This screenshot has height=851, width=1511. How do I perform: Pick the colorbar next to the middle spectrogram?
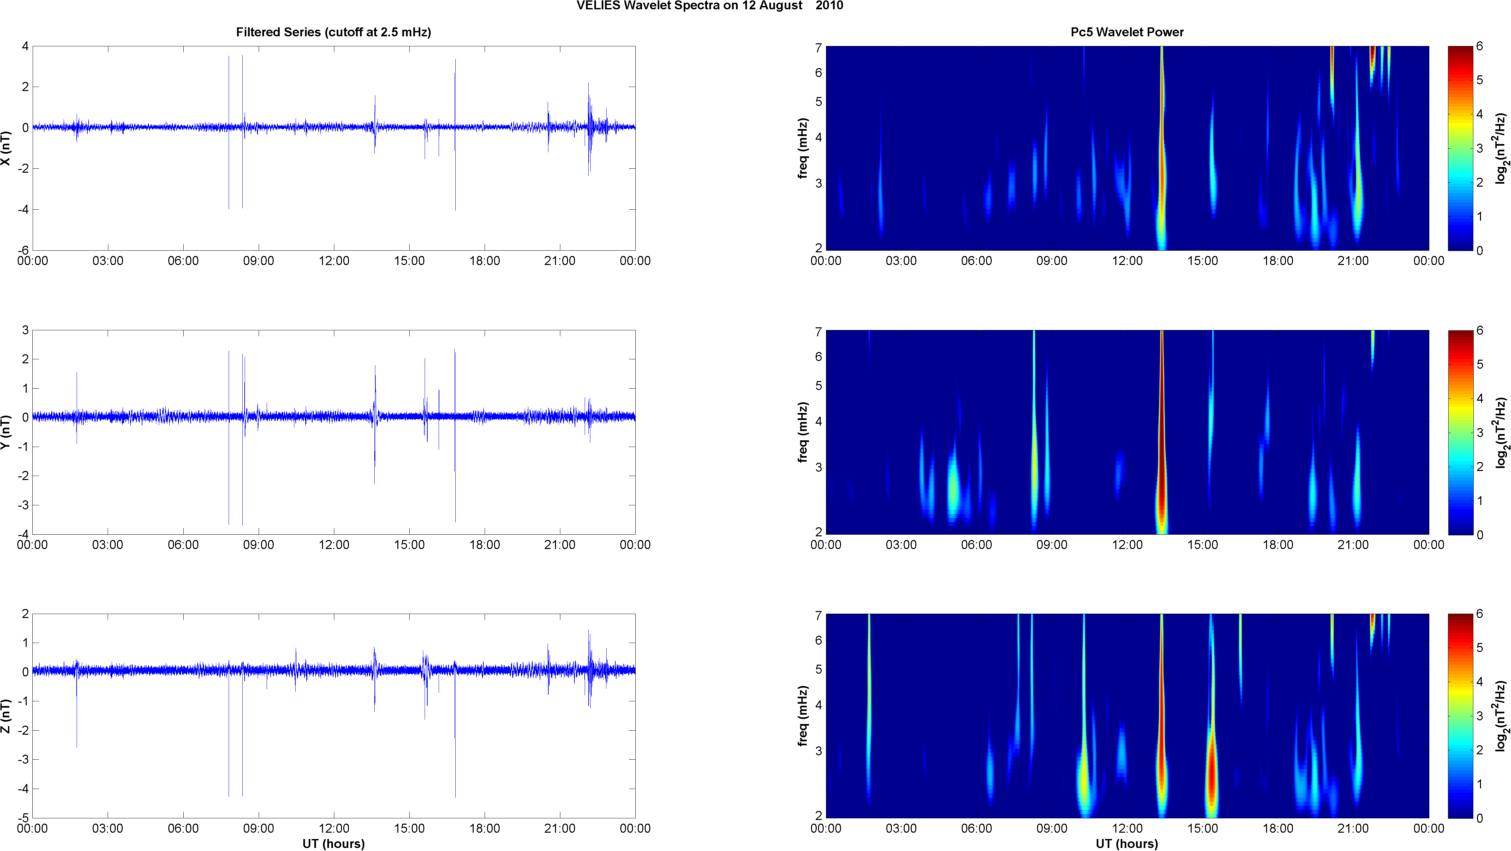pos(1460,432)
